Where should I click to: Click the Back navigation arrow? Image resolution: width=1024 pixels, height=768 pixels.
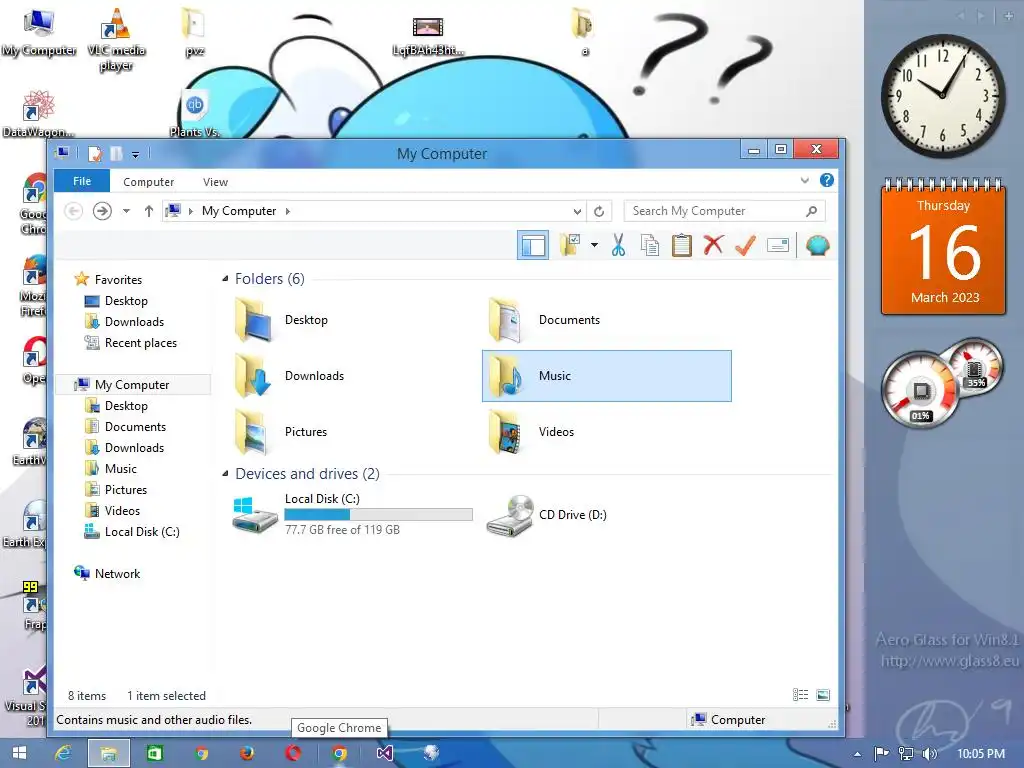click(73, 211)
